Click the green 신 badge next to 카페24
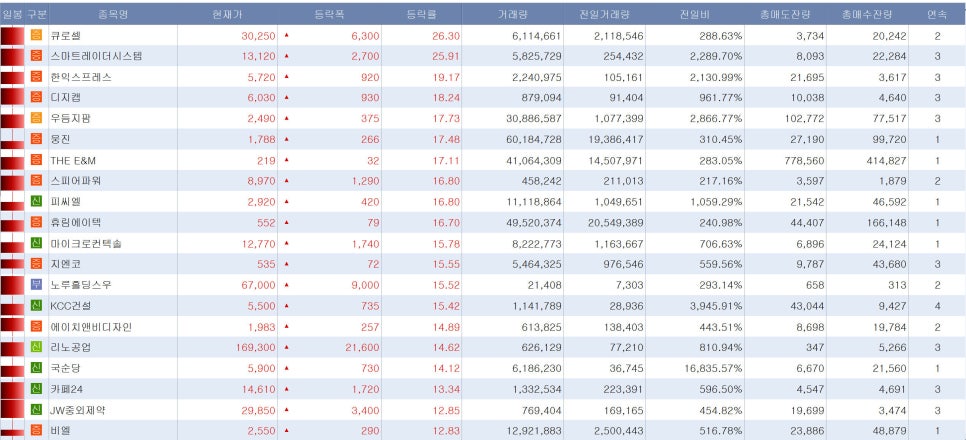966x440 pixels. [36, 389]
